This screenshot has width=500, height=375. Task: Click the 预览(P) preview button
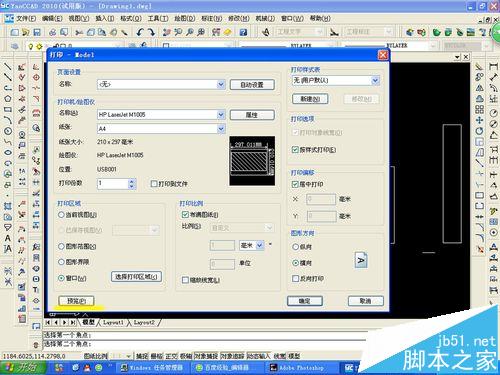click(76, 301)
